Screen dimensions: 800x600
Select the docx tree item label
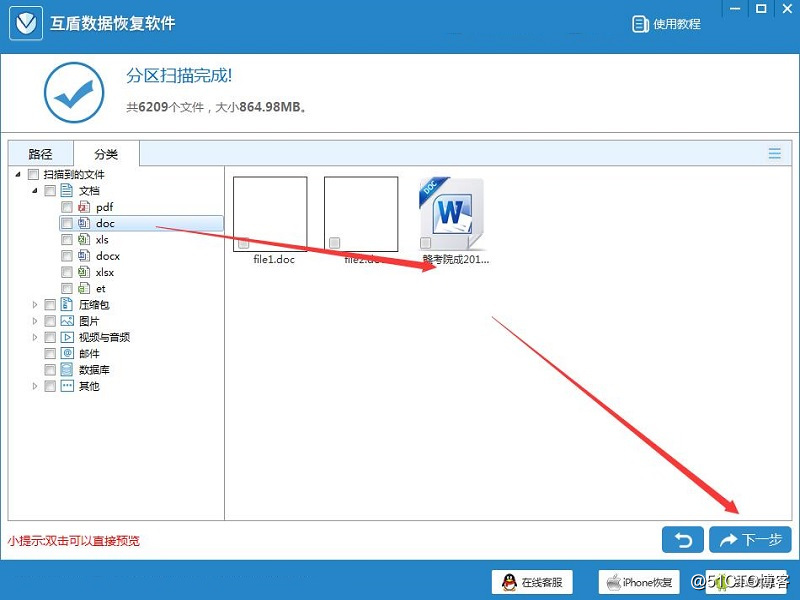(108, 256)
